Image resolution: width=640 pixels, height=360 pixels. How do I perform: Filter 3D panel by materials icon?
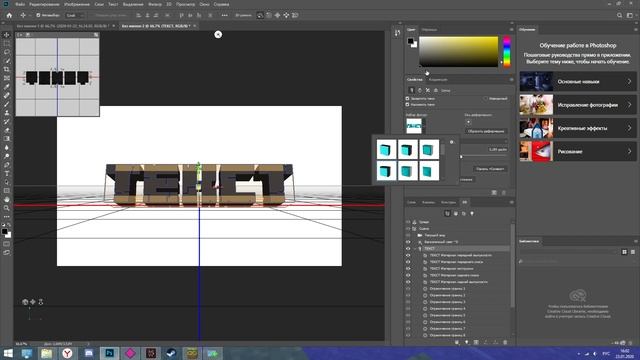[x=464, y=213]
